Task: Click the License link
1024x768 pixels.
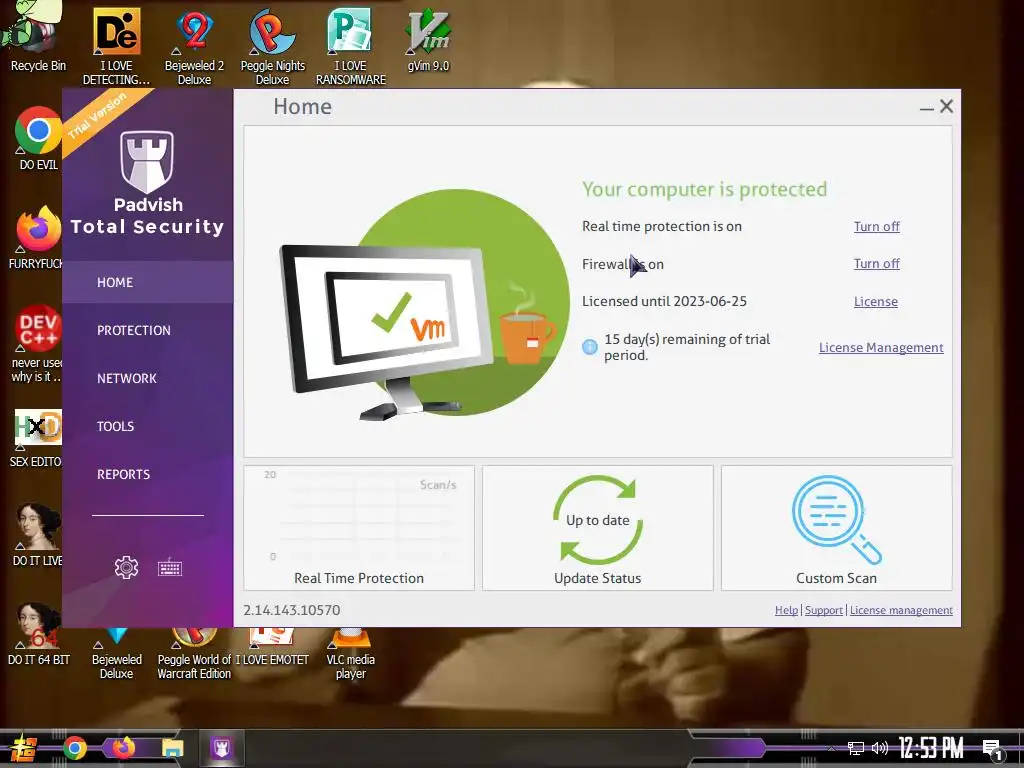Action: click(876, 302)
